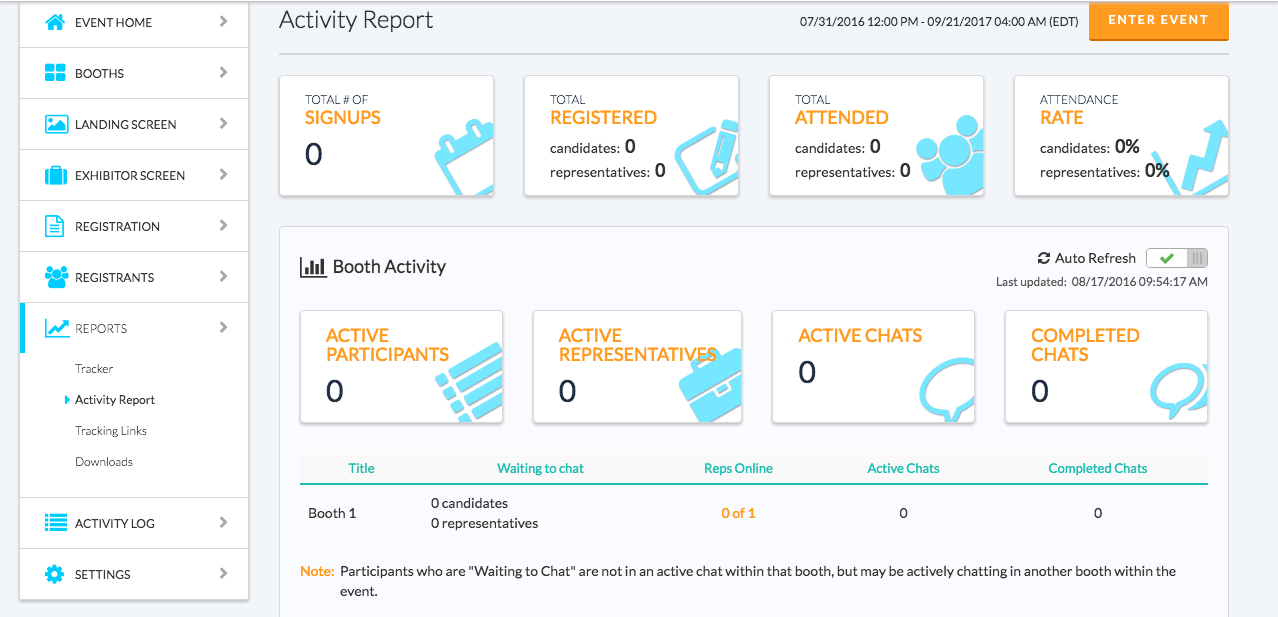The height and width of the screenshot is (617, 1278).
Task: Click the Active Chats column header
Action: (903, 468)
